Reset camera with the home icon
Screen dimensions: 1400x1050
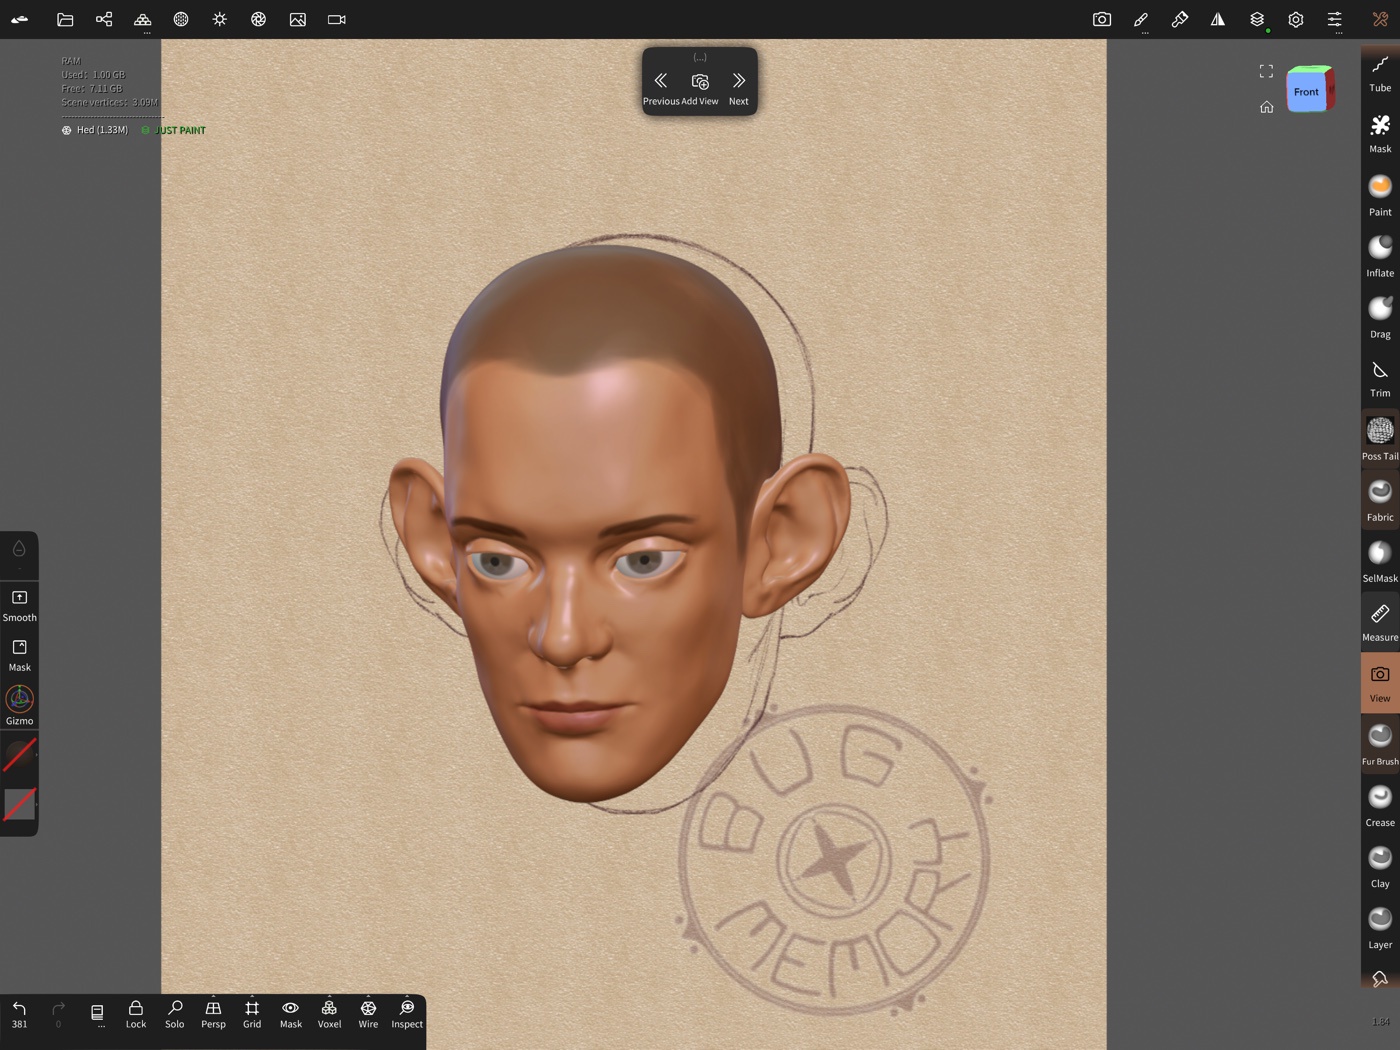[x=1266, y=107]
